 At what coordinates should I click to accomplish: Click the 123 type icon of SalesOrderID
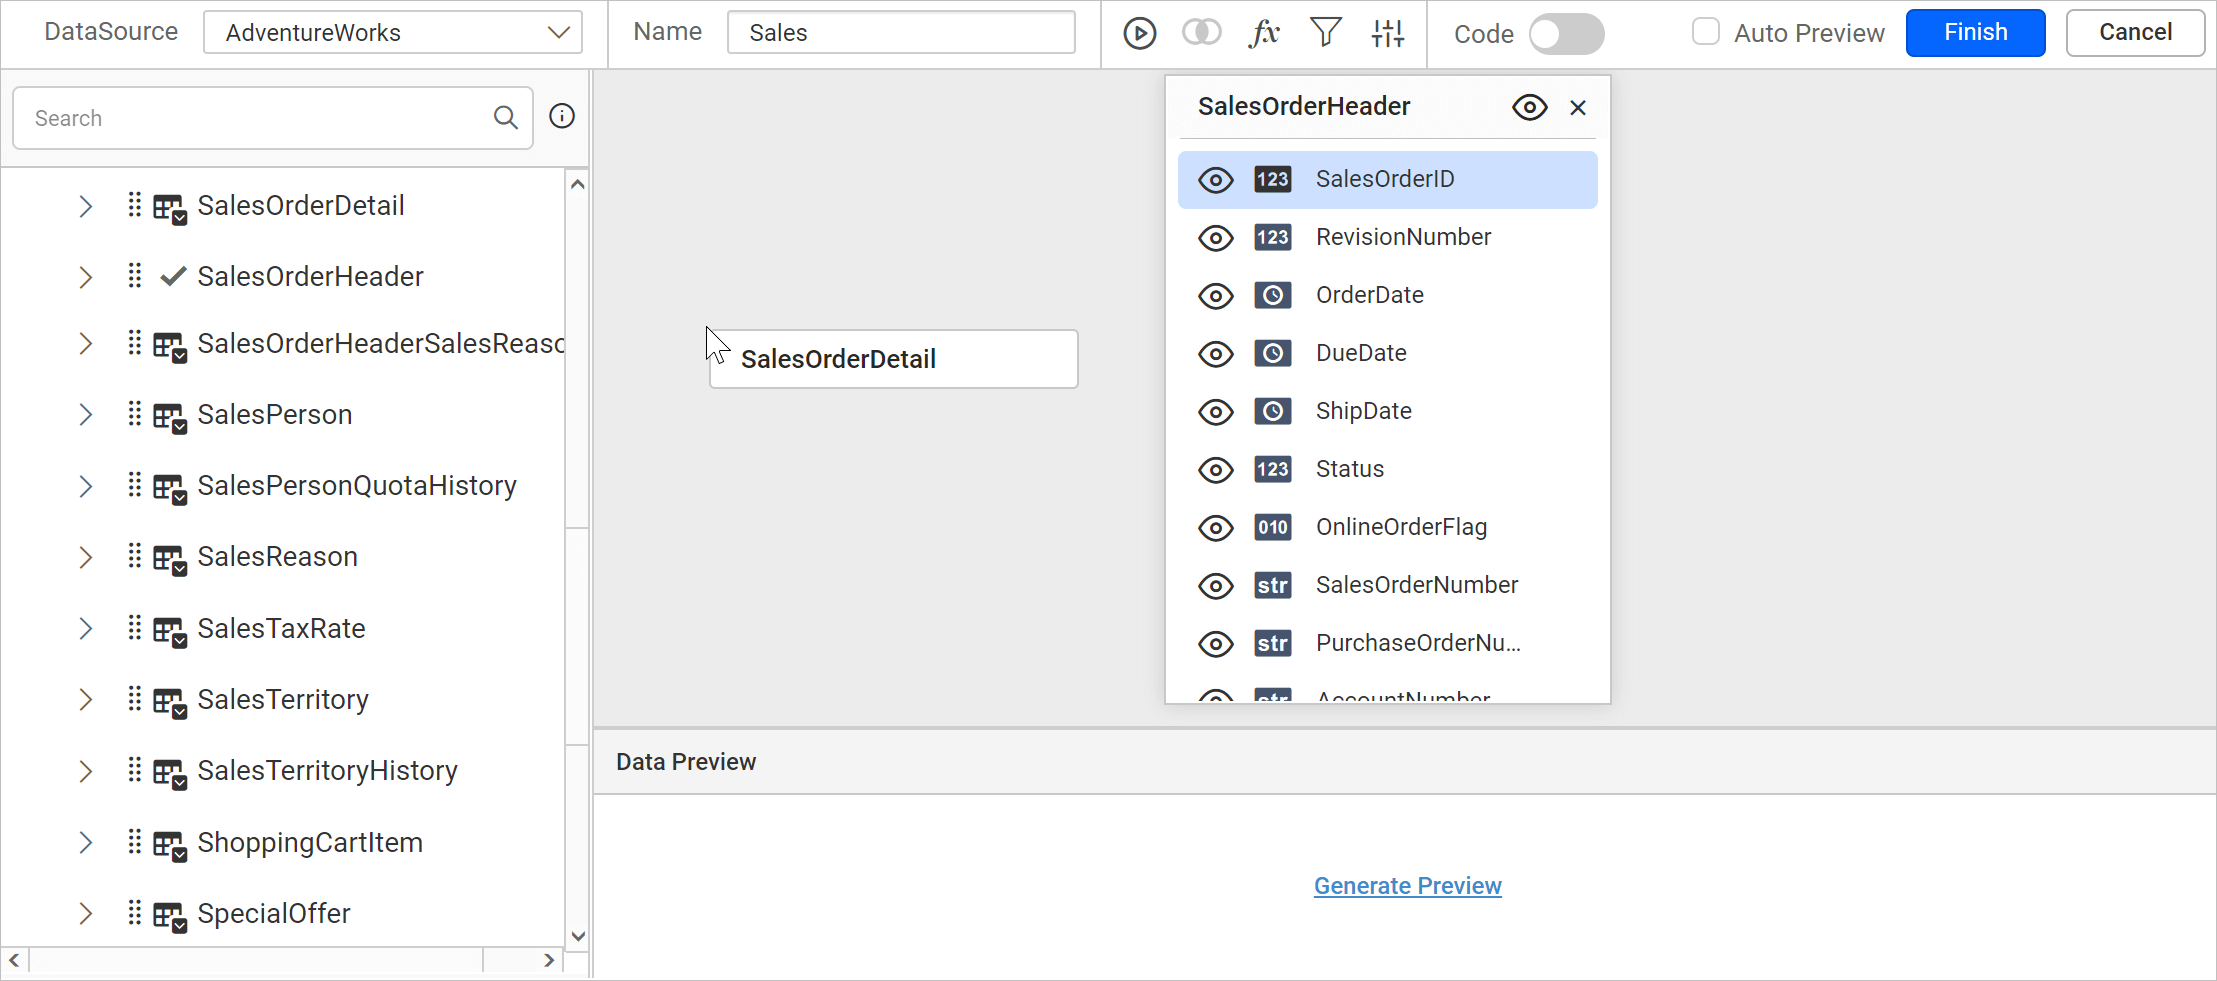pos(1273,179)
